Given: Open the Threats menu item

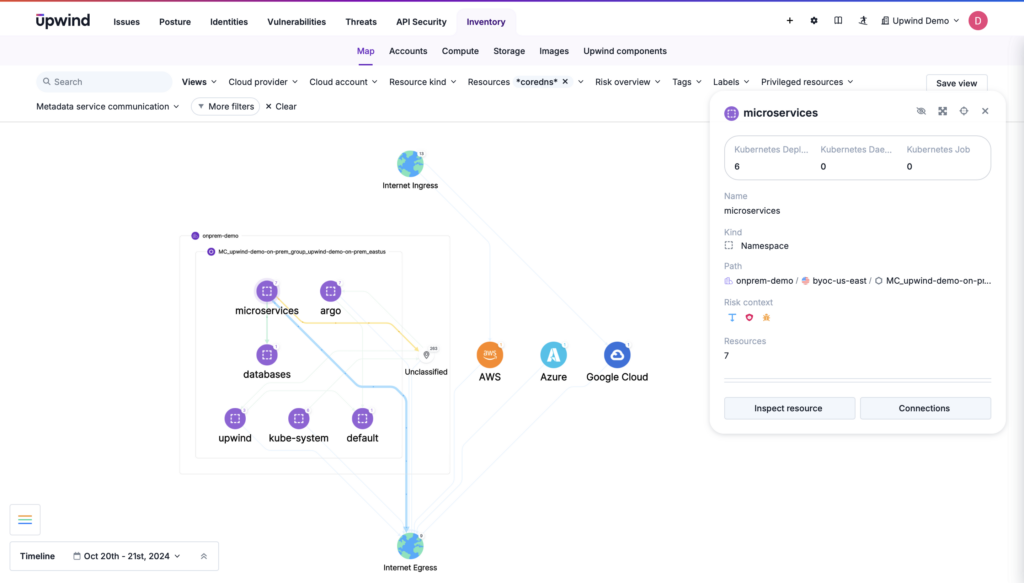Looking at the screenshot, I should (361, 21).
